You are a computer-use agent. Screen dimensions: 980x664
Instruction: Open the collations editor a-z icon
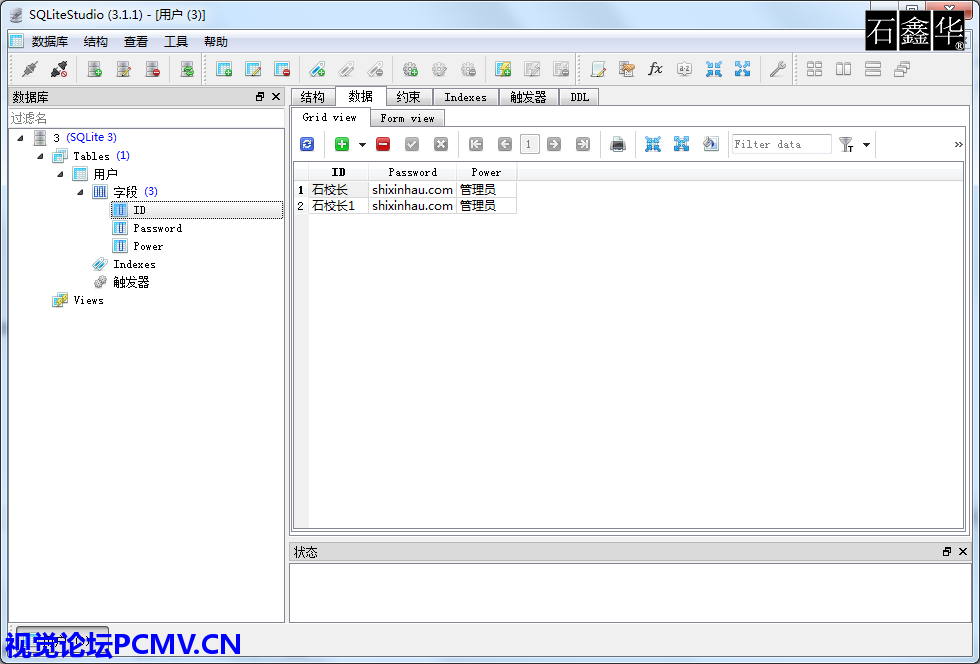point(684,69)
